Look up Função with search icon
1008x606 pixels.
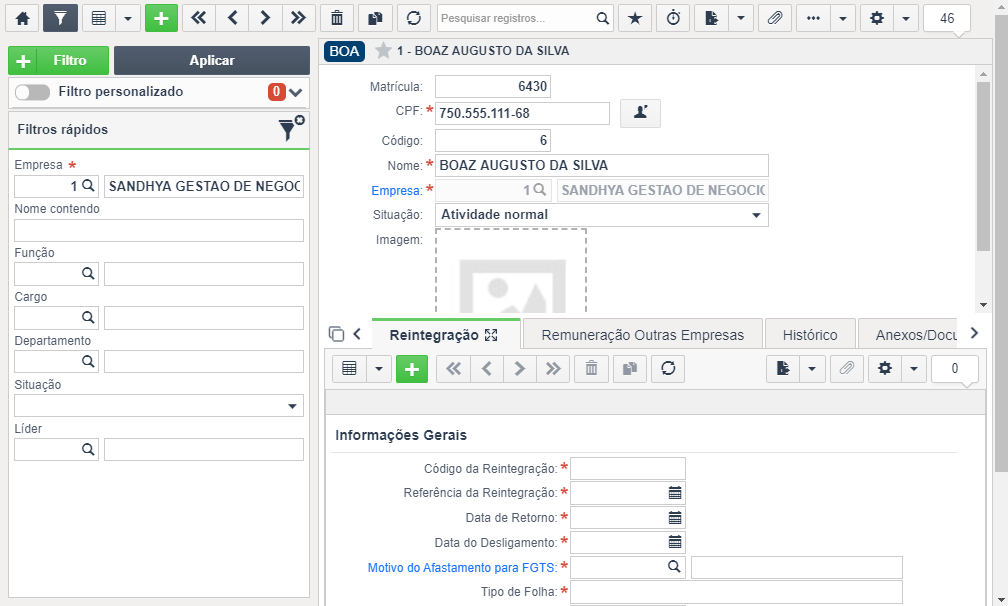88,274
